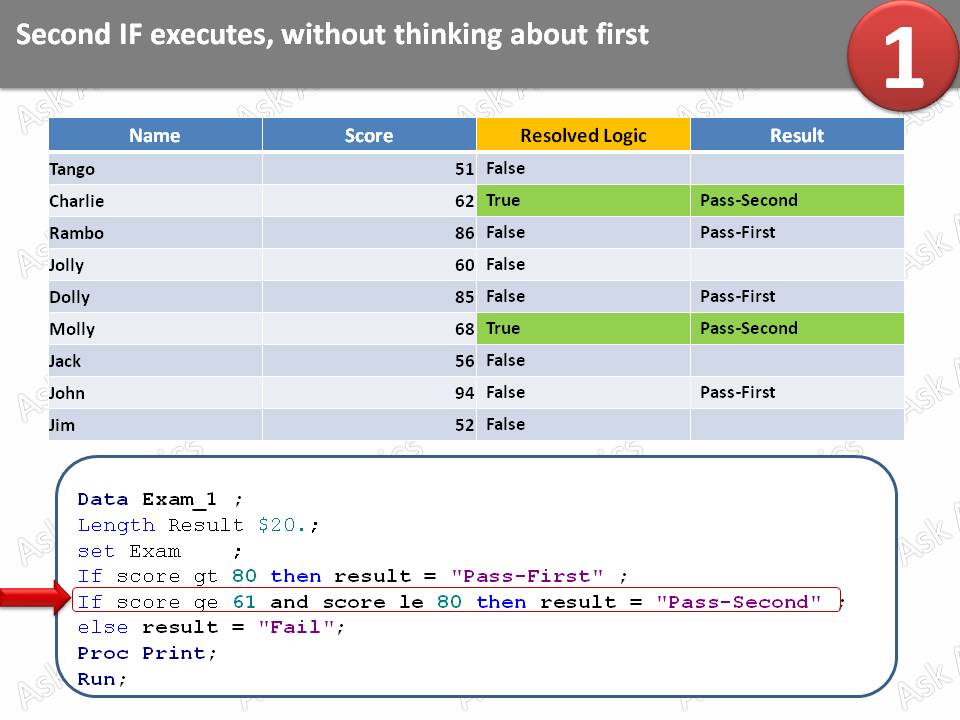Image resolution: width=960 pixels, height=720 pixels.
Task: Click the score value 60
Action: pos(464,265)
